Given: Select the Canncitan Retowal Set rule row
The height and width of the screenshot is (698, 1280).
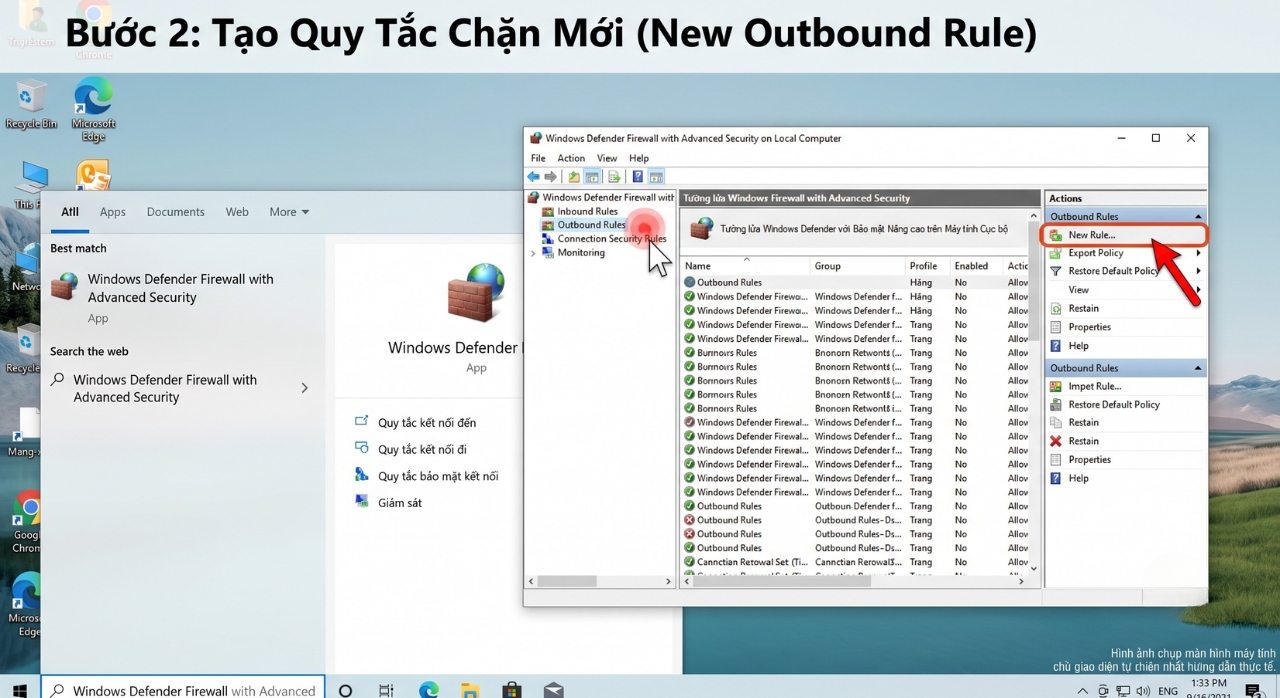Looking at the screenshot, I should (x=855, y=562).
